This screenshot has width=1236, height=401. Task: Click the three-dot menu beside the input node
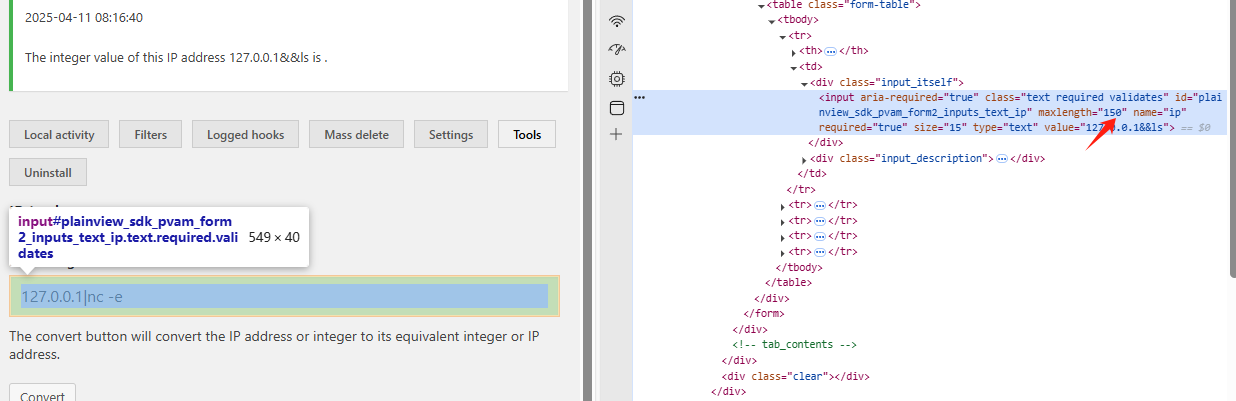[x=640, y=98]
